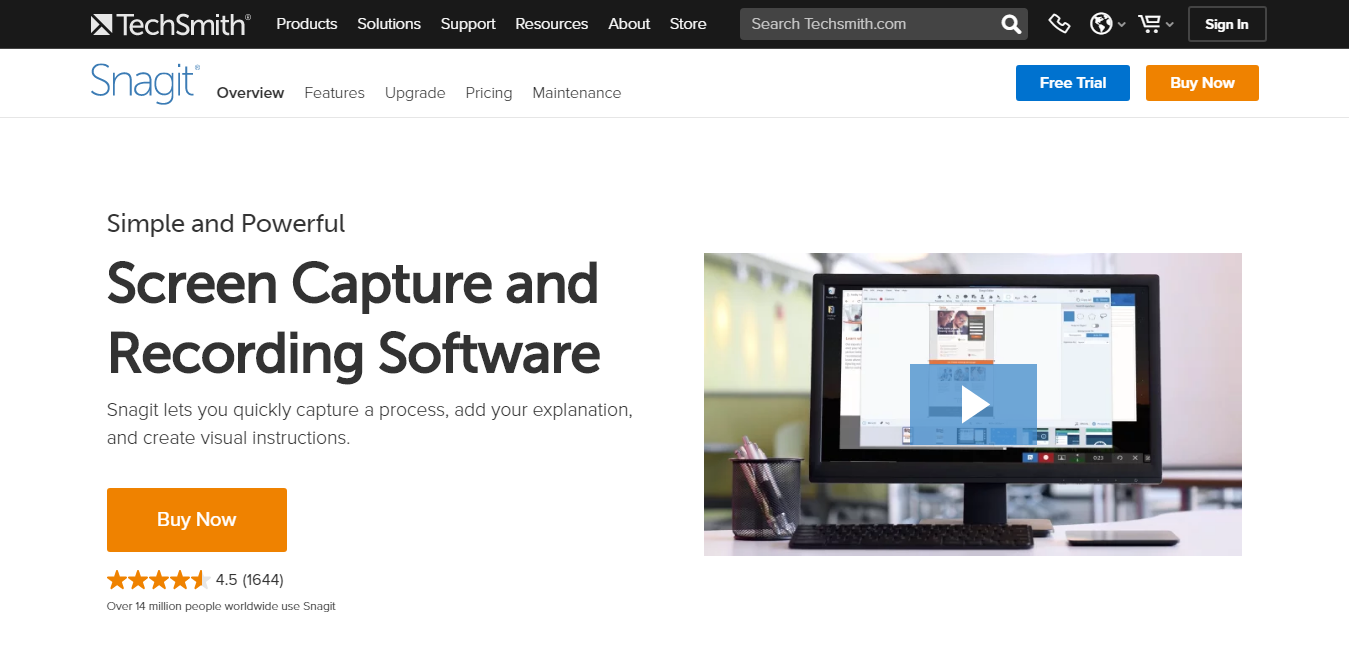Open the Products menu

click(307, 24)
